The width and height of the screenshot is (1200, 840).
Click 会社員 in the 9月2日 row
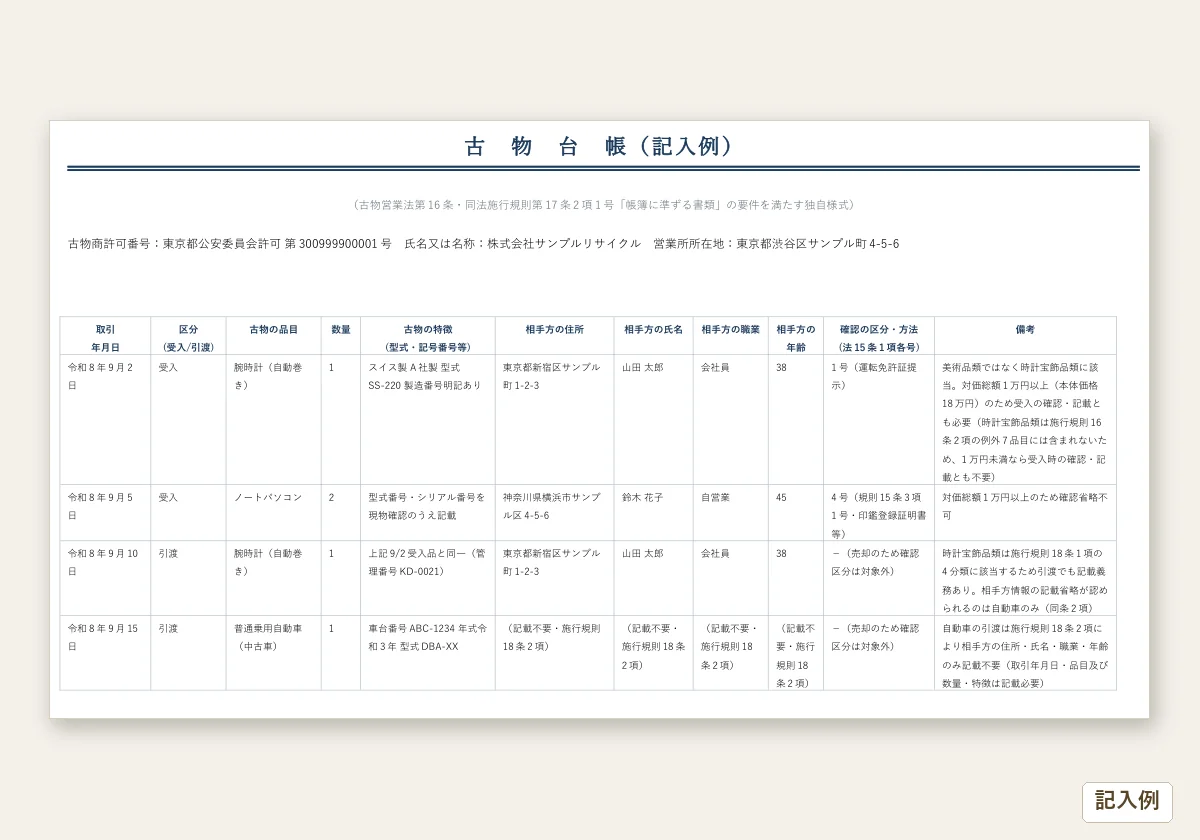coord(731,420)
